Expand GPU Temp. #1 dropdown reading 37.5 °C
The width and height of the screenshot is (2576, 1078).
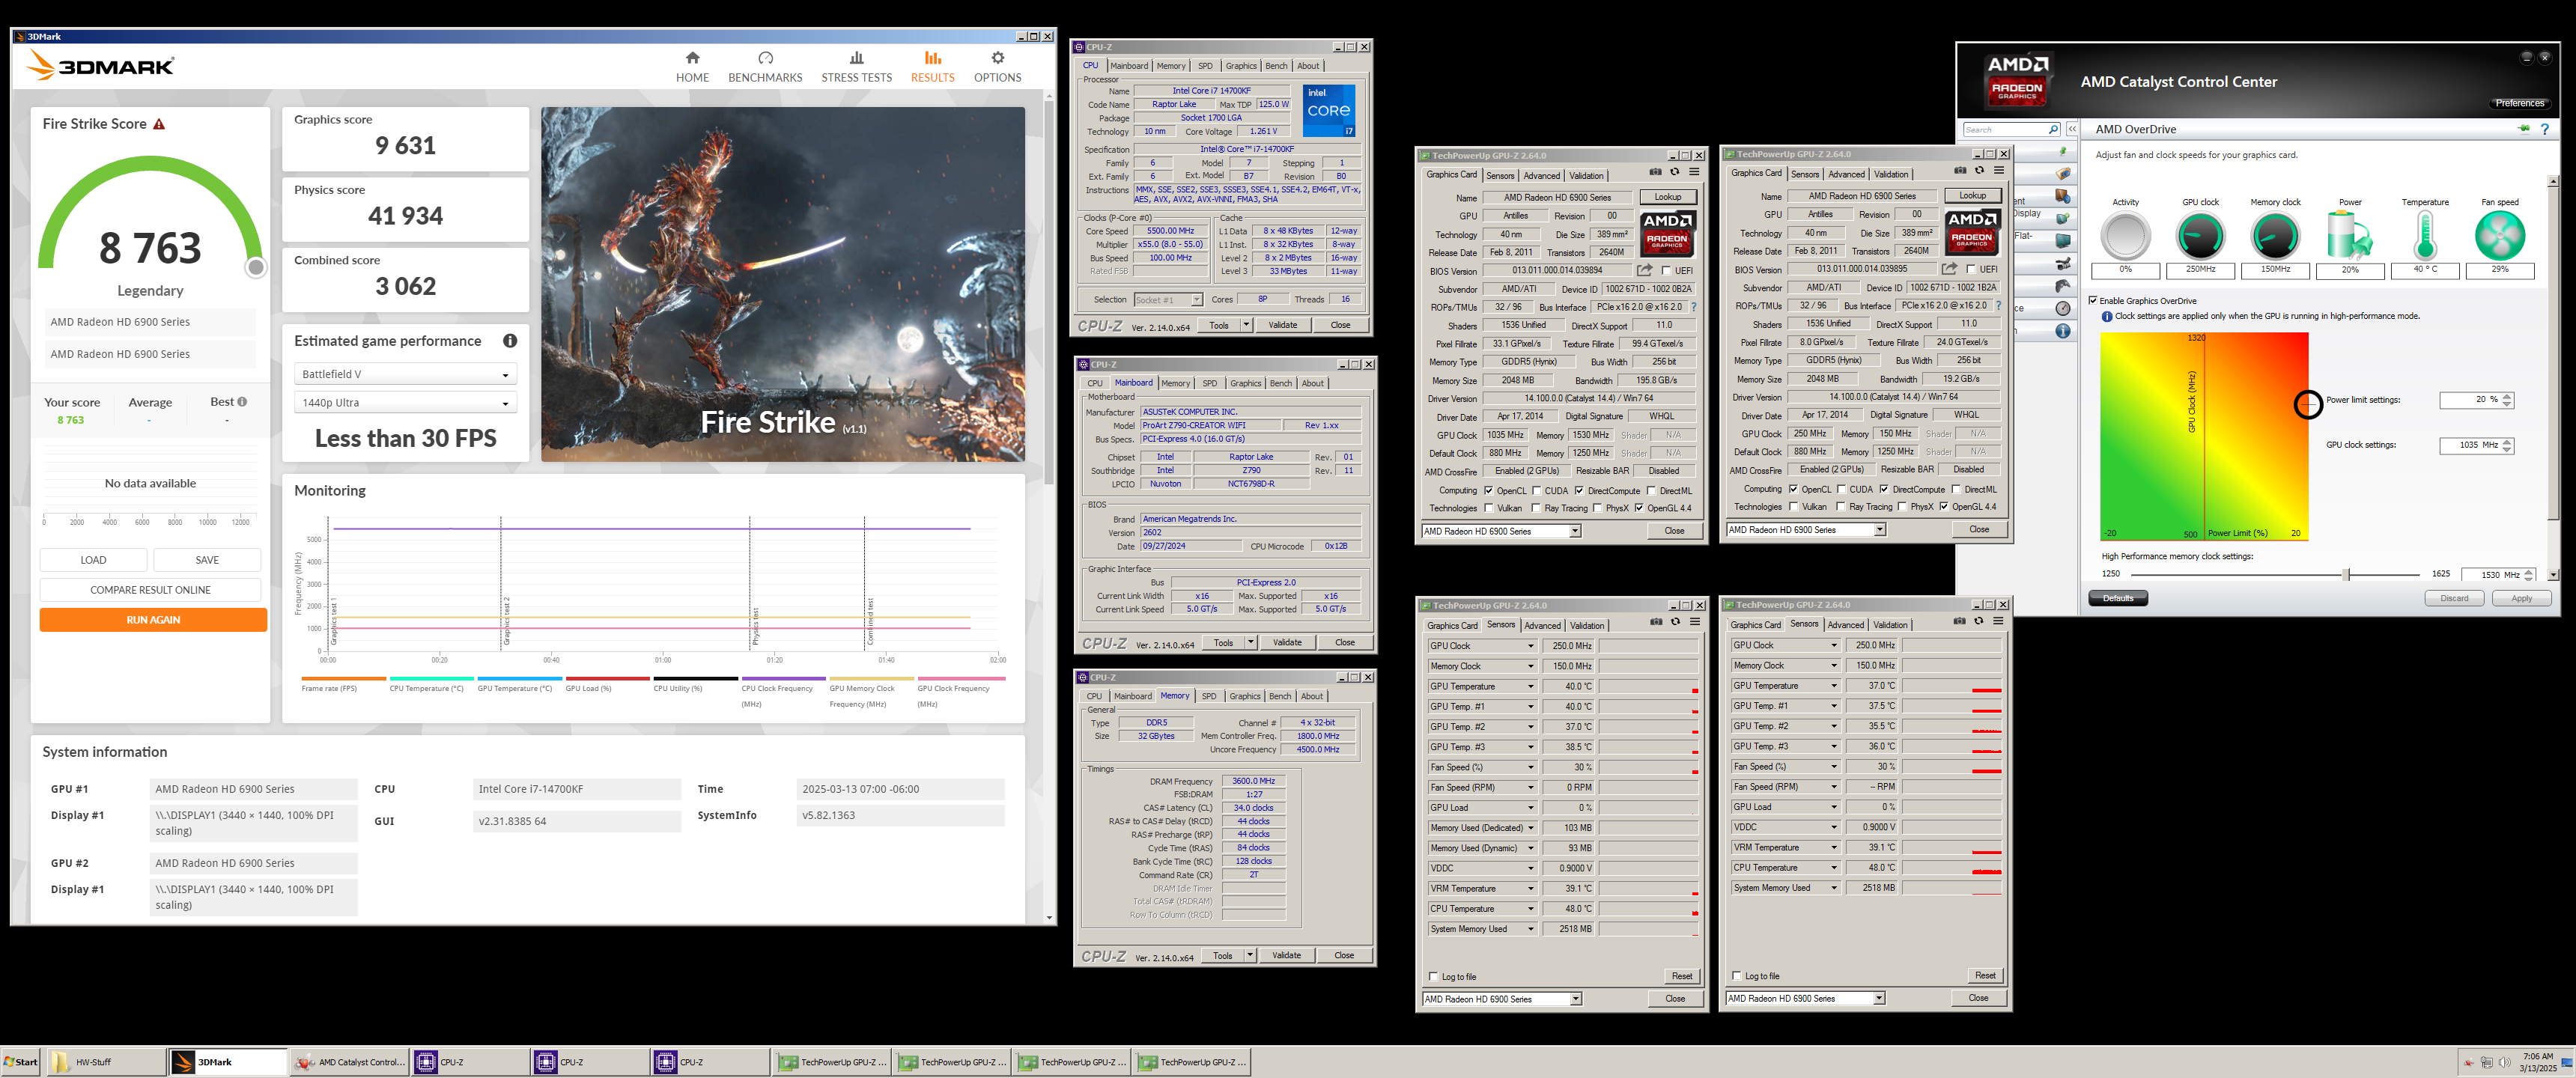coord(1834,706)
